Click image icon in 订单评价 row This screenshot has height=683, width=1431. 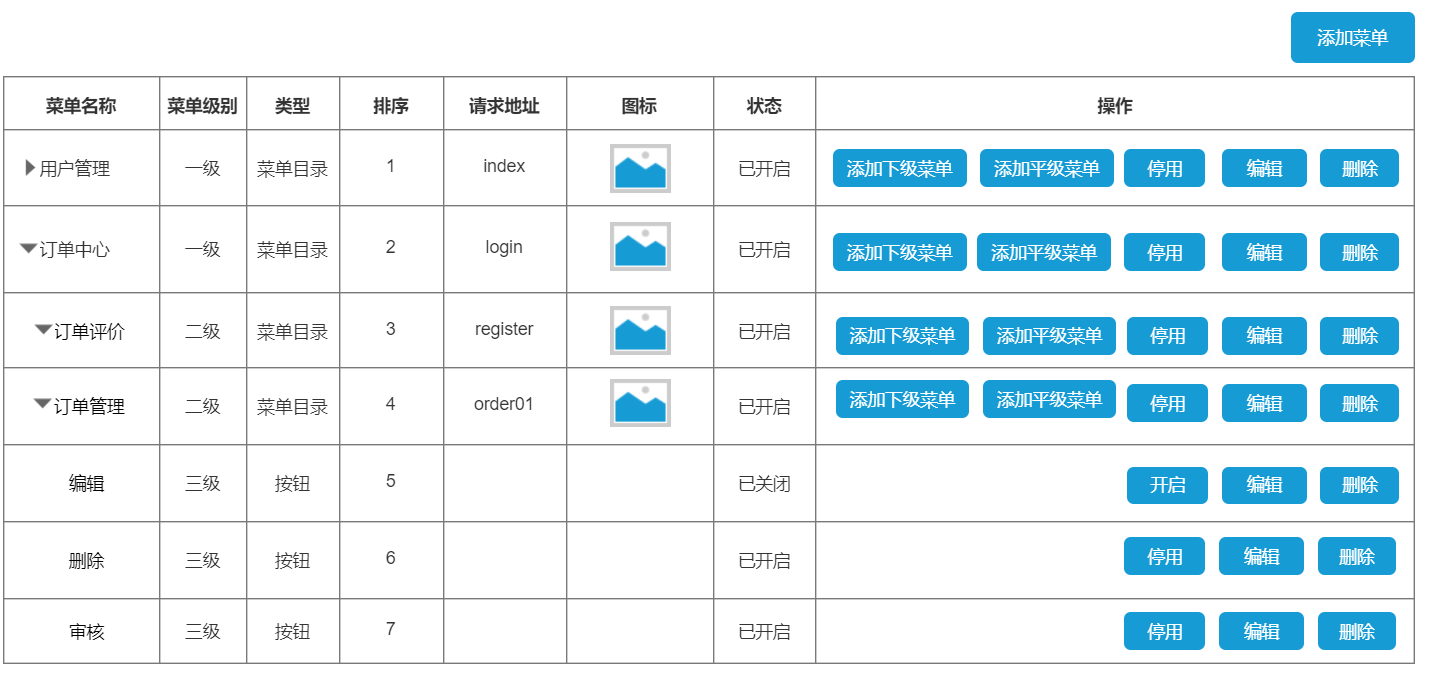pyautogui.click(x=640, y=330)
